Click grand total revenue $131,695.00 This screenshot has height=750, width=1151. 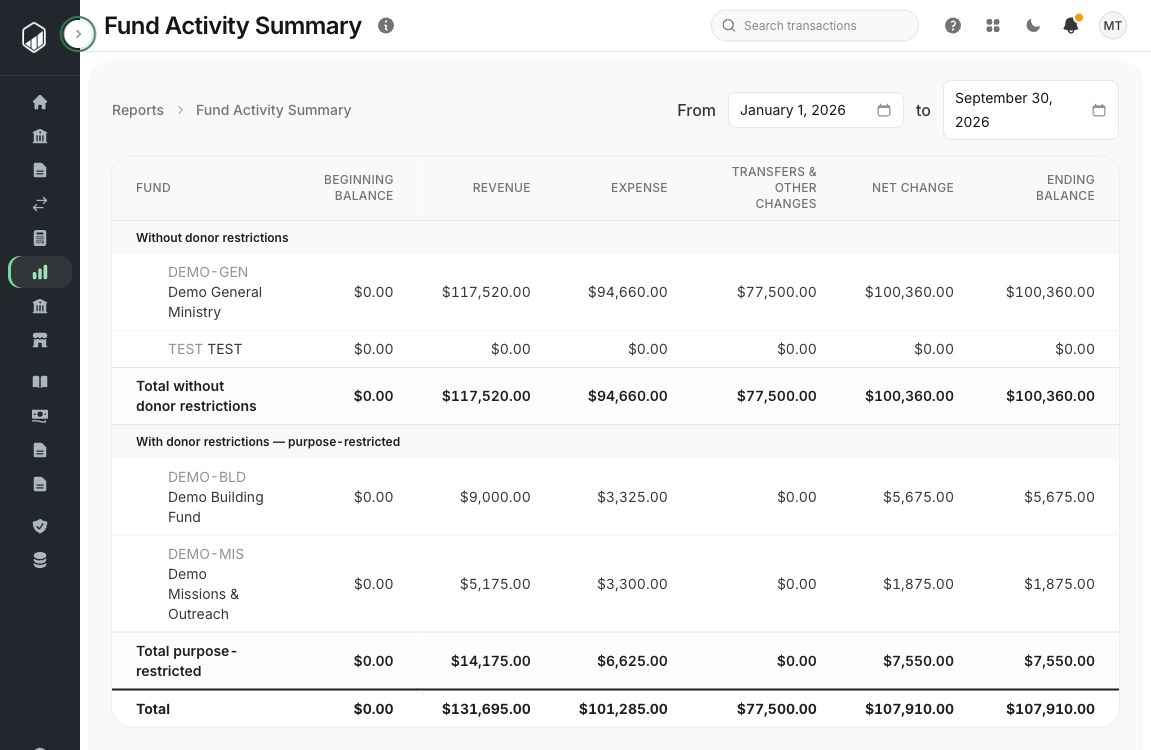[x=486, y=709]
